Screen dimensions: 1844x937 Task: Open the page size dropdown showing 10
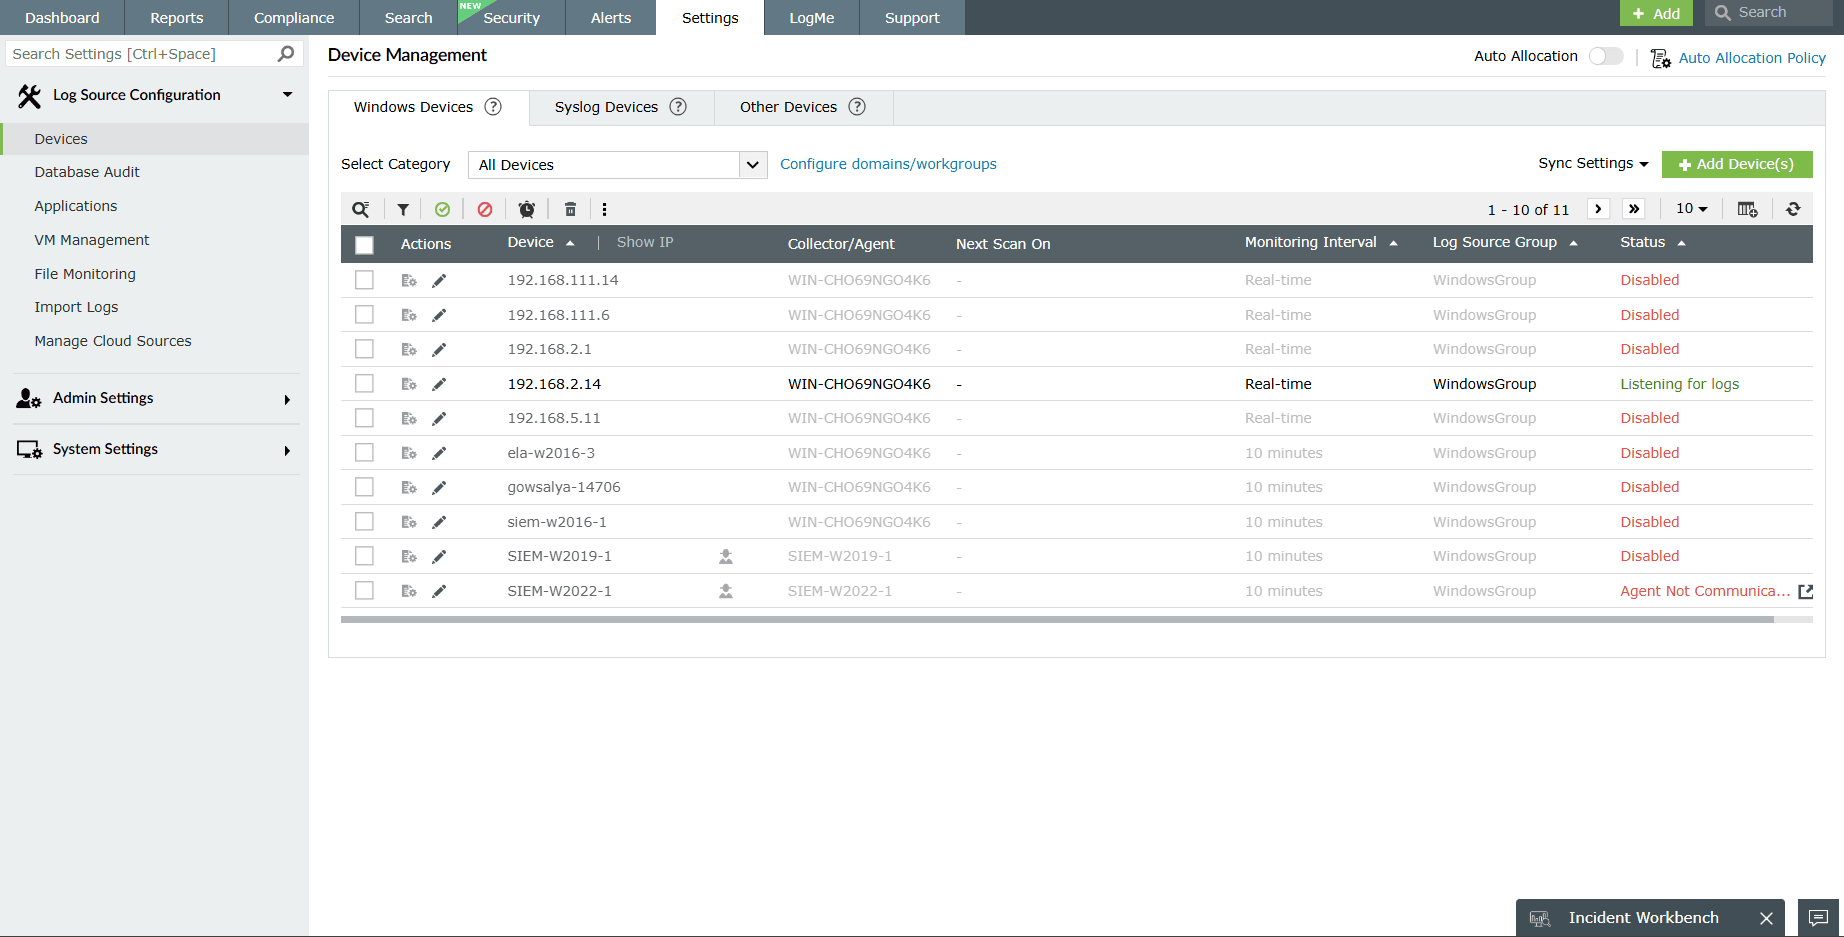click(1691, 208)
